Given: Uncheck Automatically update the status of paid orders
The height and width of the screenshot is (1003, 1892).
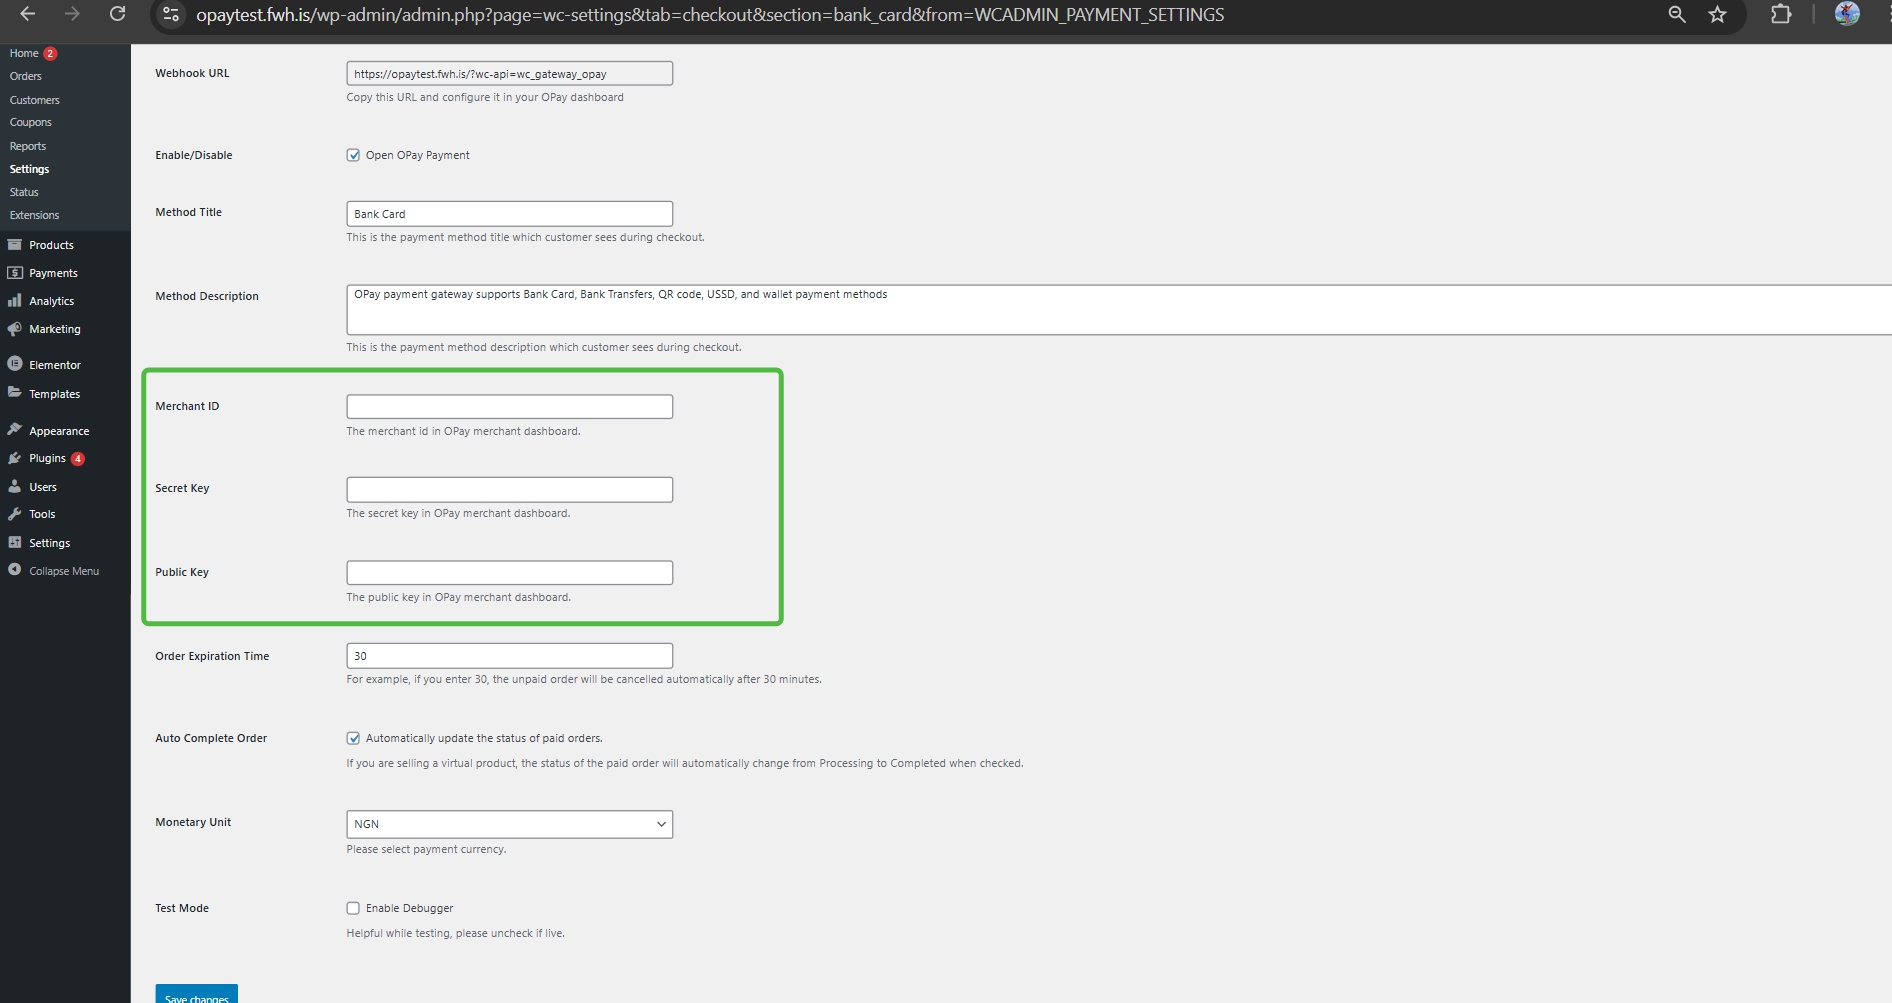Looking at the screenshot, I should pos(353,737).
